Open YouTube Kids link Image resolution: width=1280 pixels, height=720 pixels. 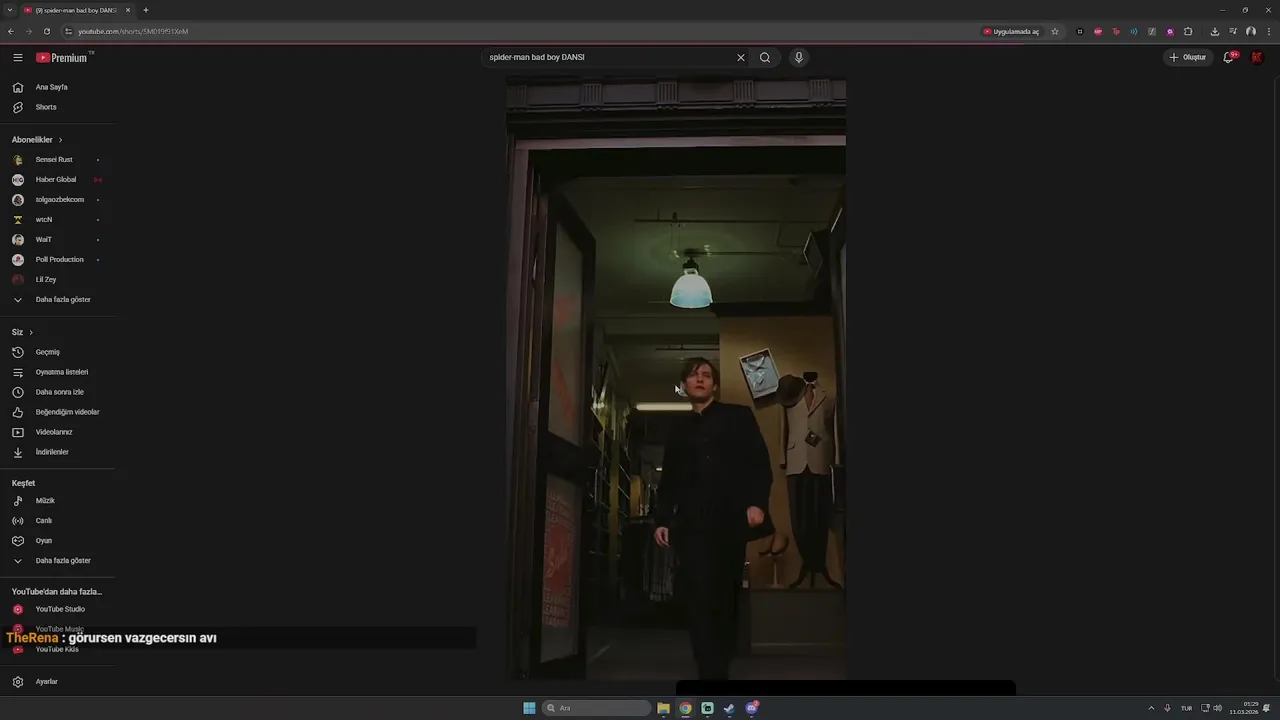point(57,649)
